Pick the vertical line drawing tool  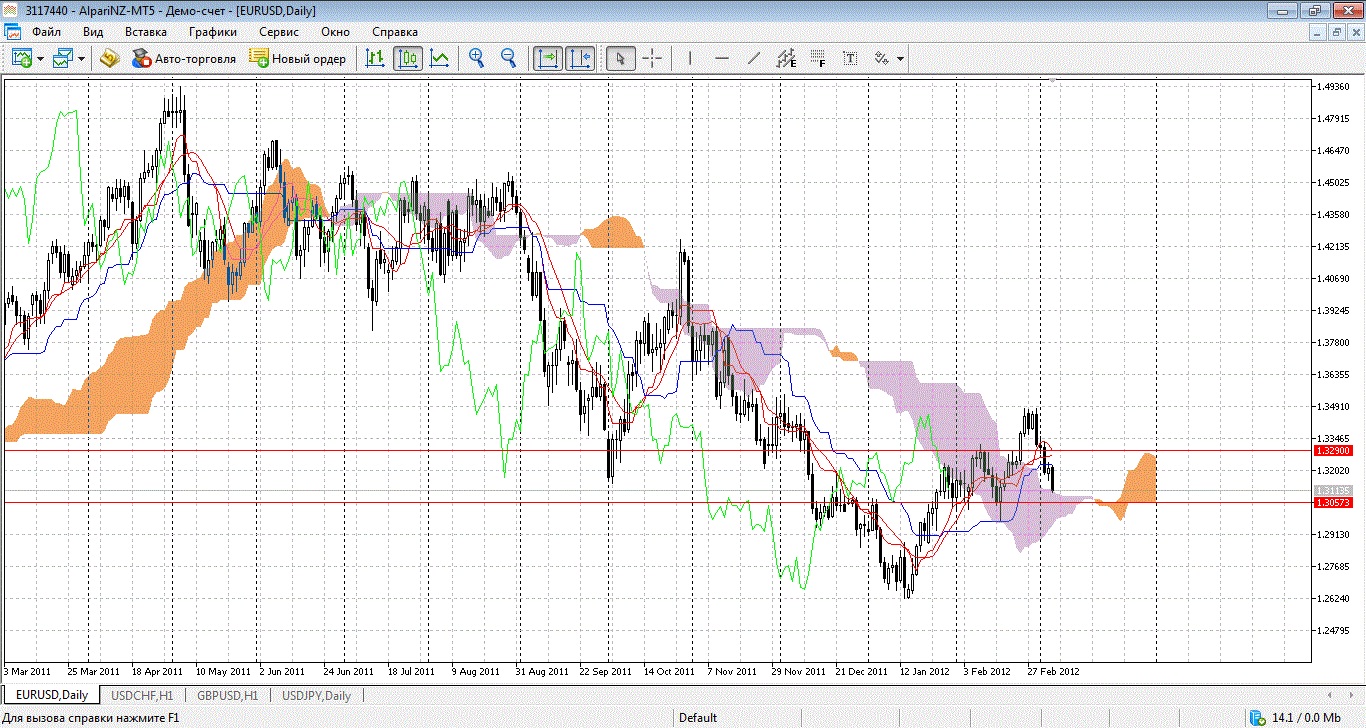click(689, 58)
